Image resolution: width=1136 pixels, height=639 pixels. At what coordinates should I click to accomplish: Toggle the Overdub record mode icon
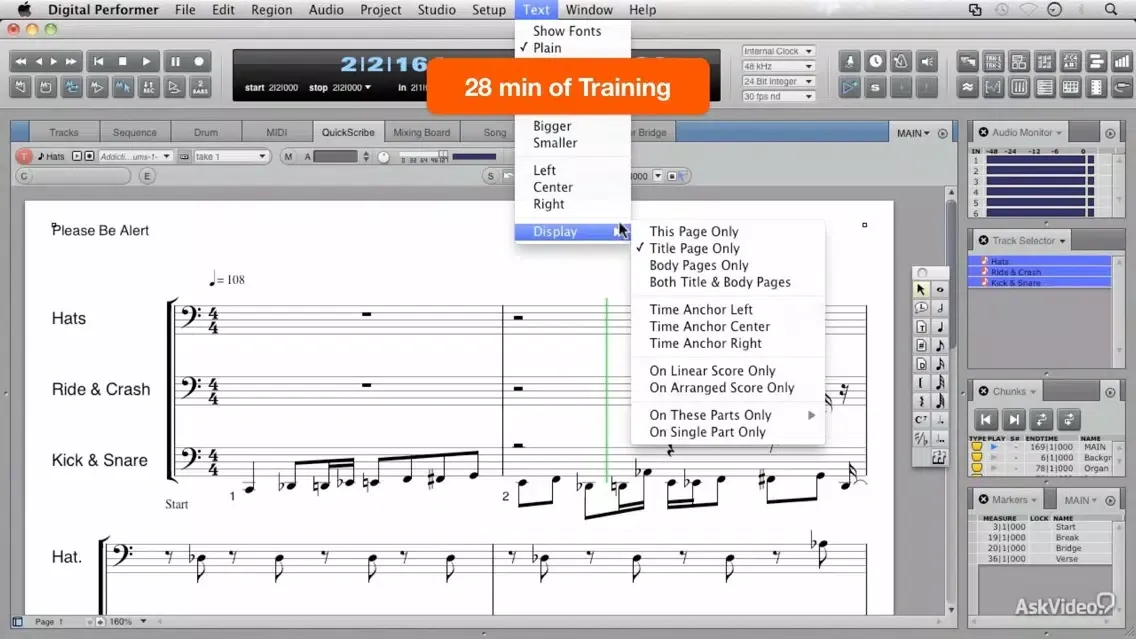[x=174, y=88]
